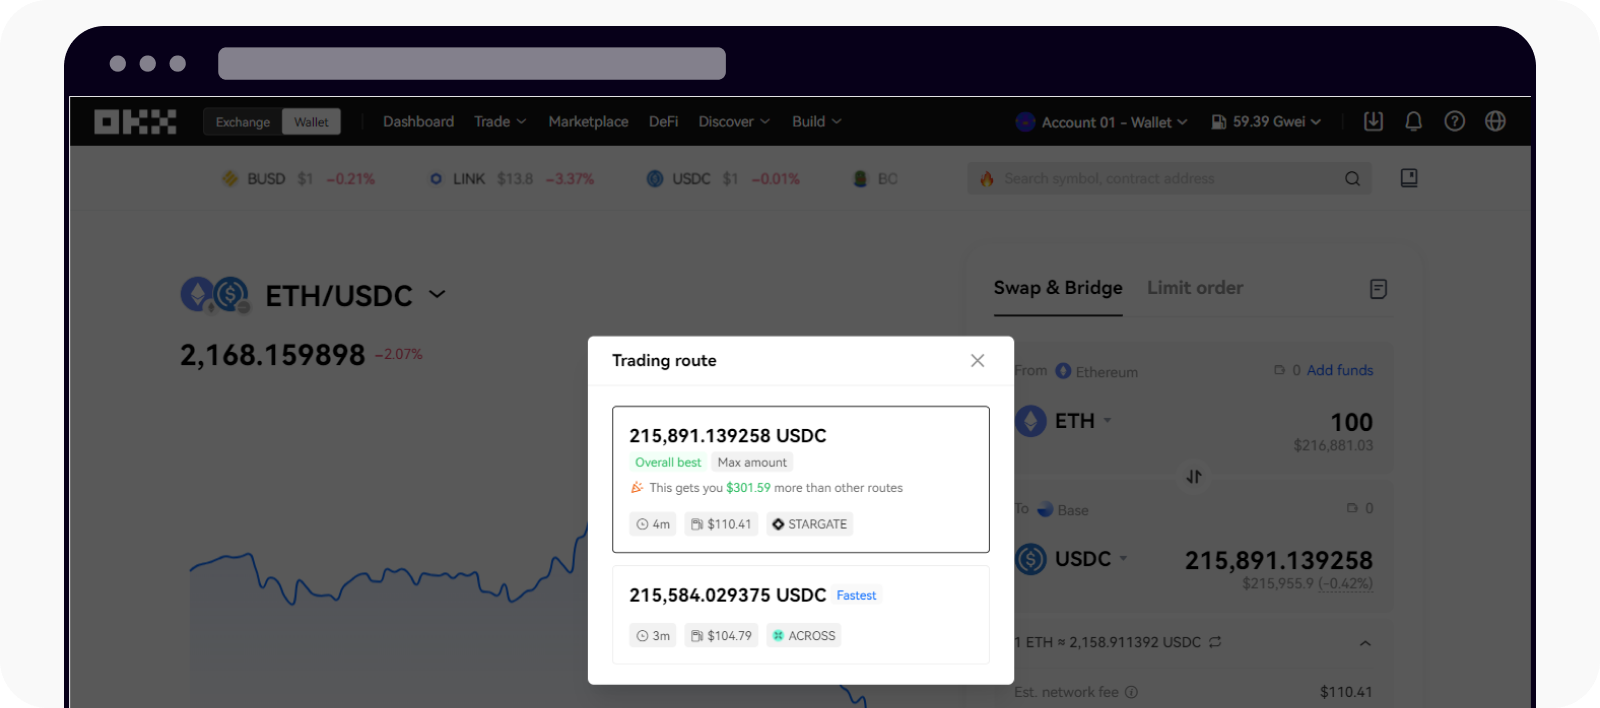Click the Fastest tag
Screen dimensions: 1600x708
(x=856, y=595)
